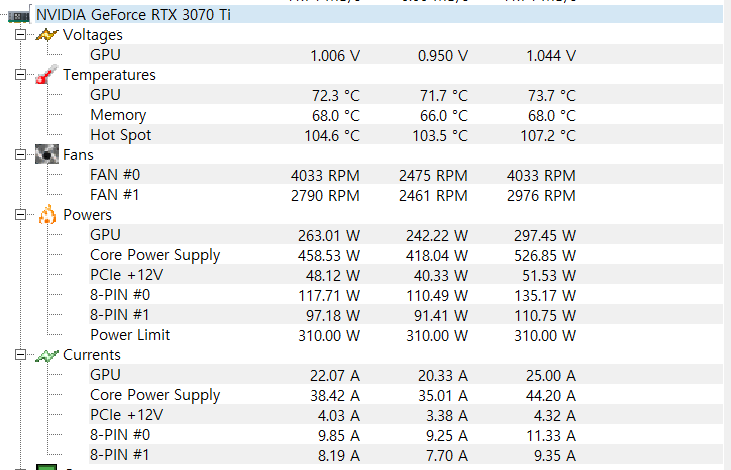Select the GPU row under Voltages

(x=406, y=55)
